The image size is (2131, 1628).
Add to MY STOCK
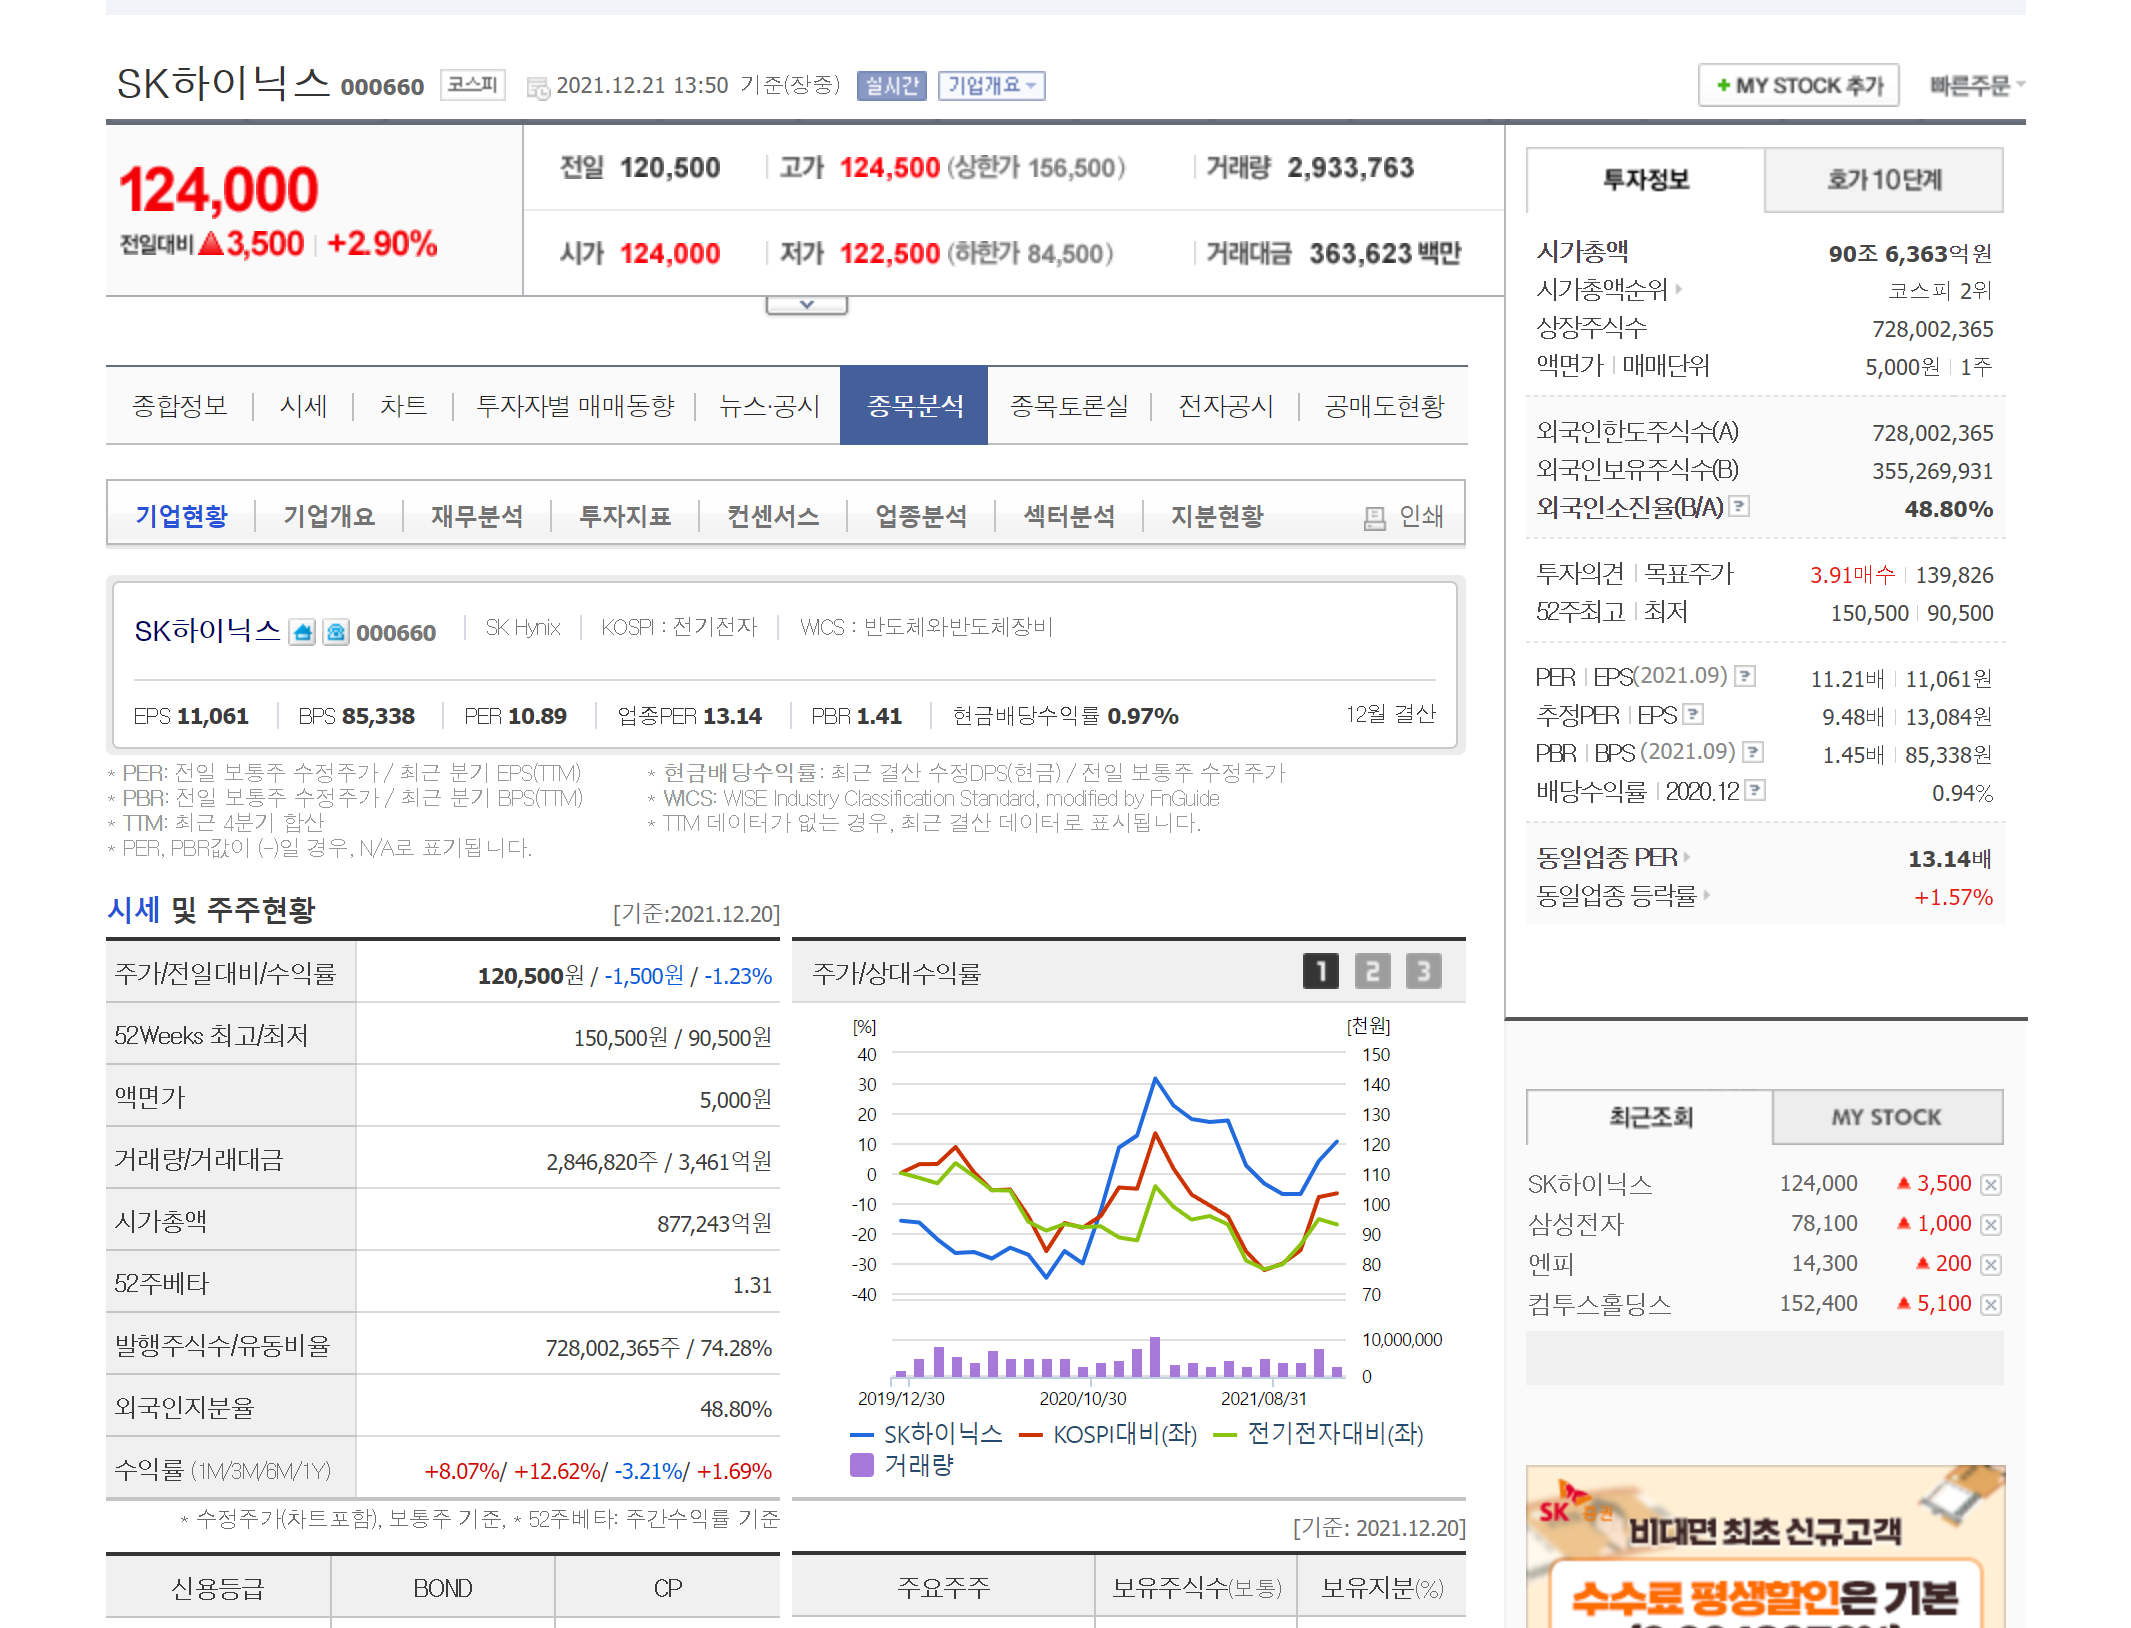[1799, 86]
